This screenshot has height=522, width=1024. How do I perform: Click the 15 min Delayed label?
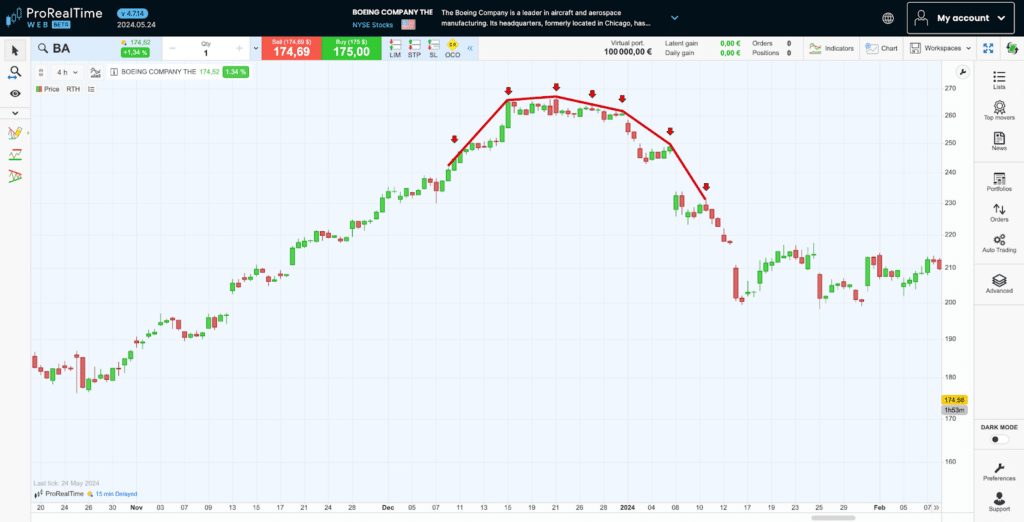116,494
